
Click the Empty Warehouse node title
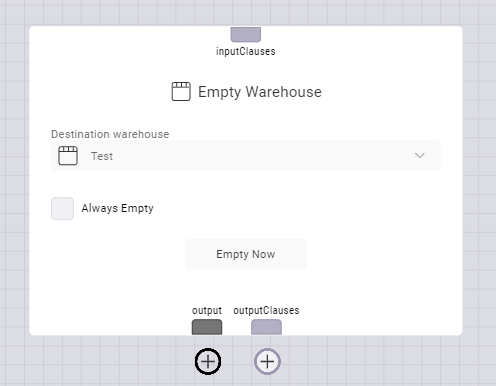[260, 92]
